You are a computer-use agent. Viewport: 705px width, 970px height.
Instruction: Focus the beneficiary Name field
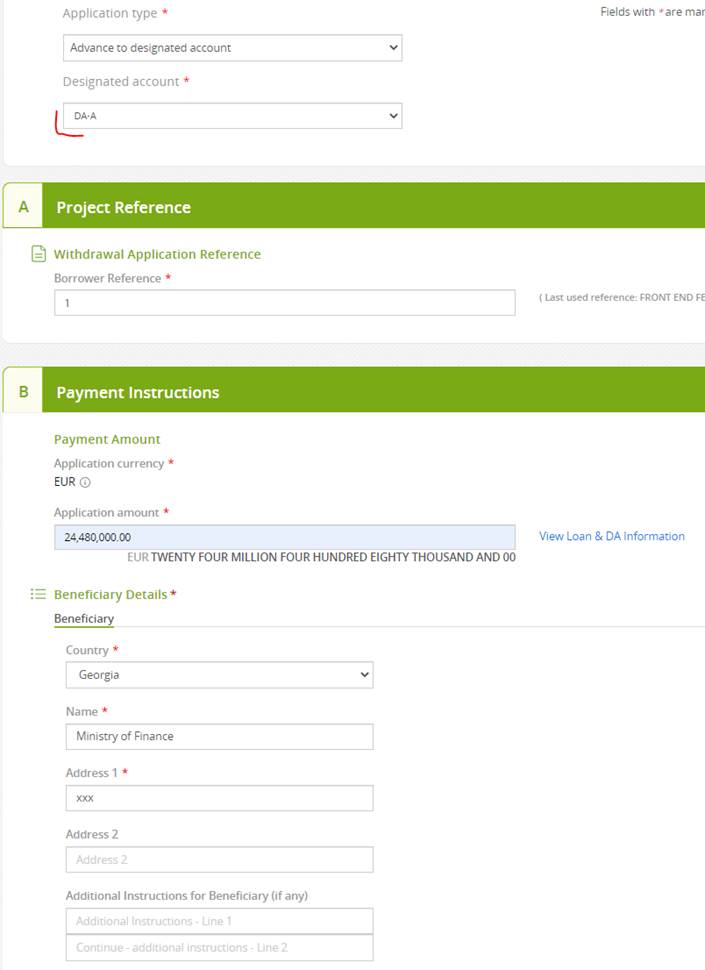pos(219,736)
